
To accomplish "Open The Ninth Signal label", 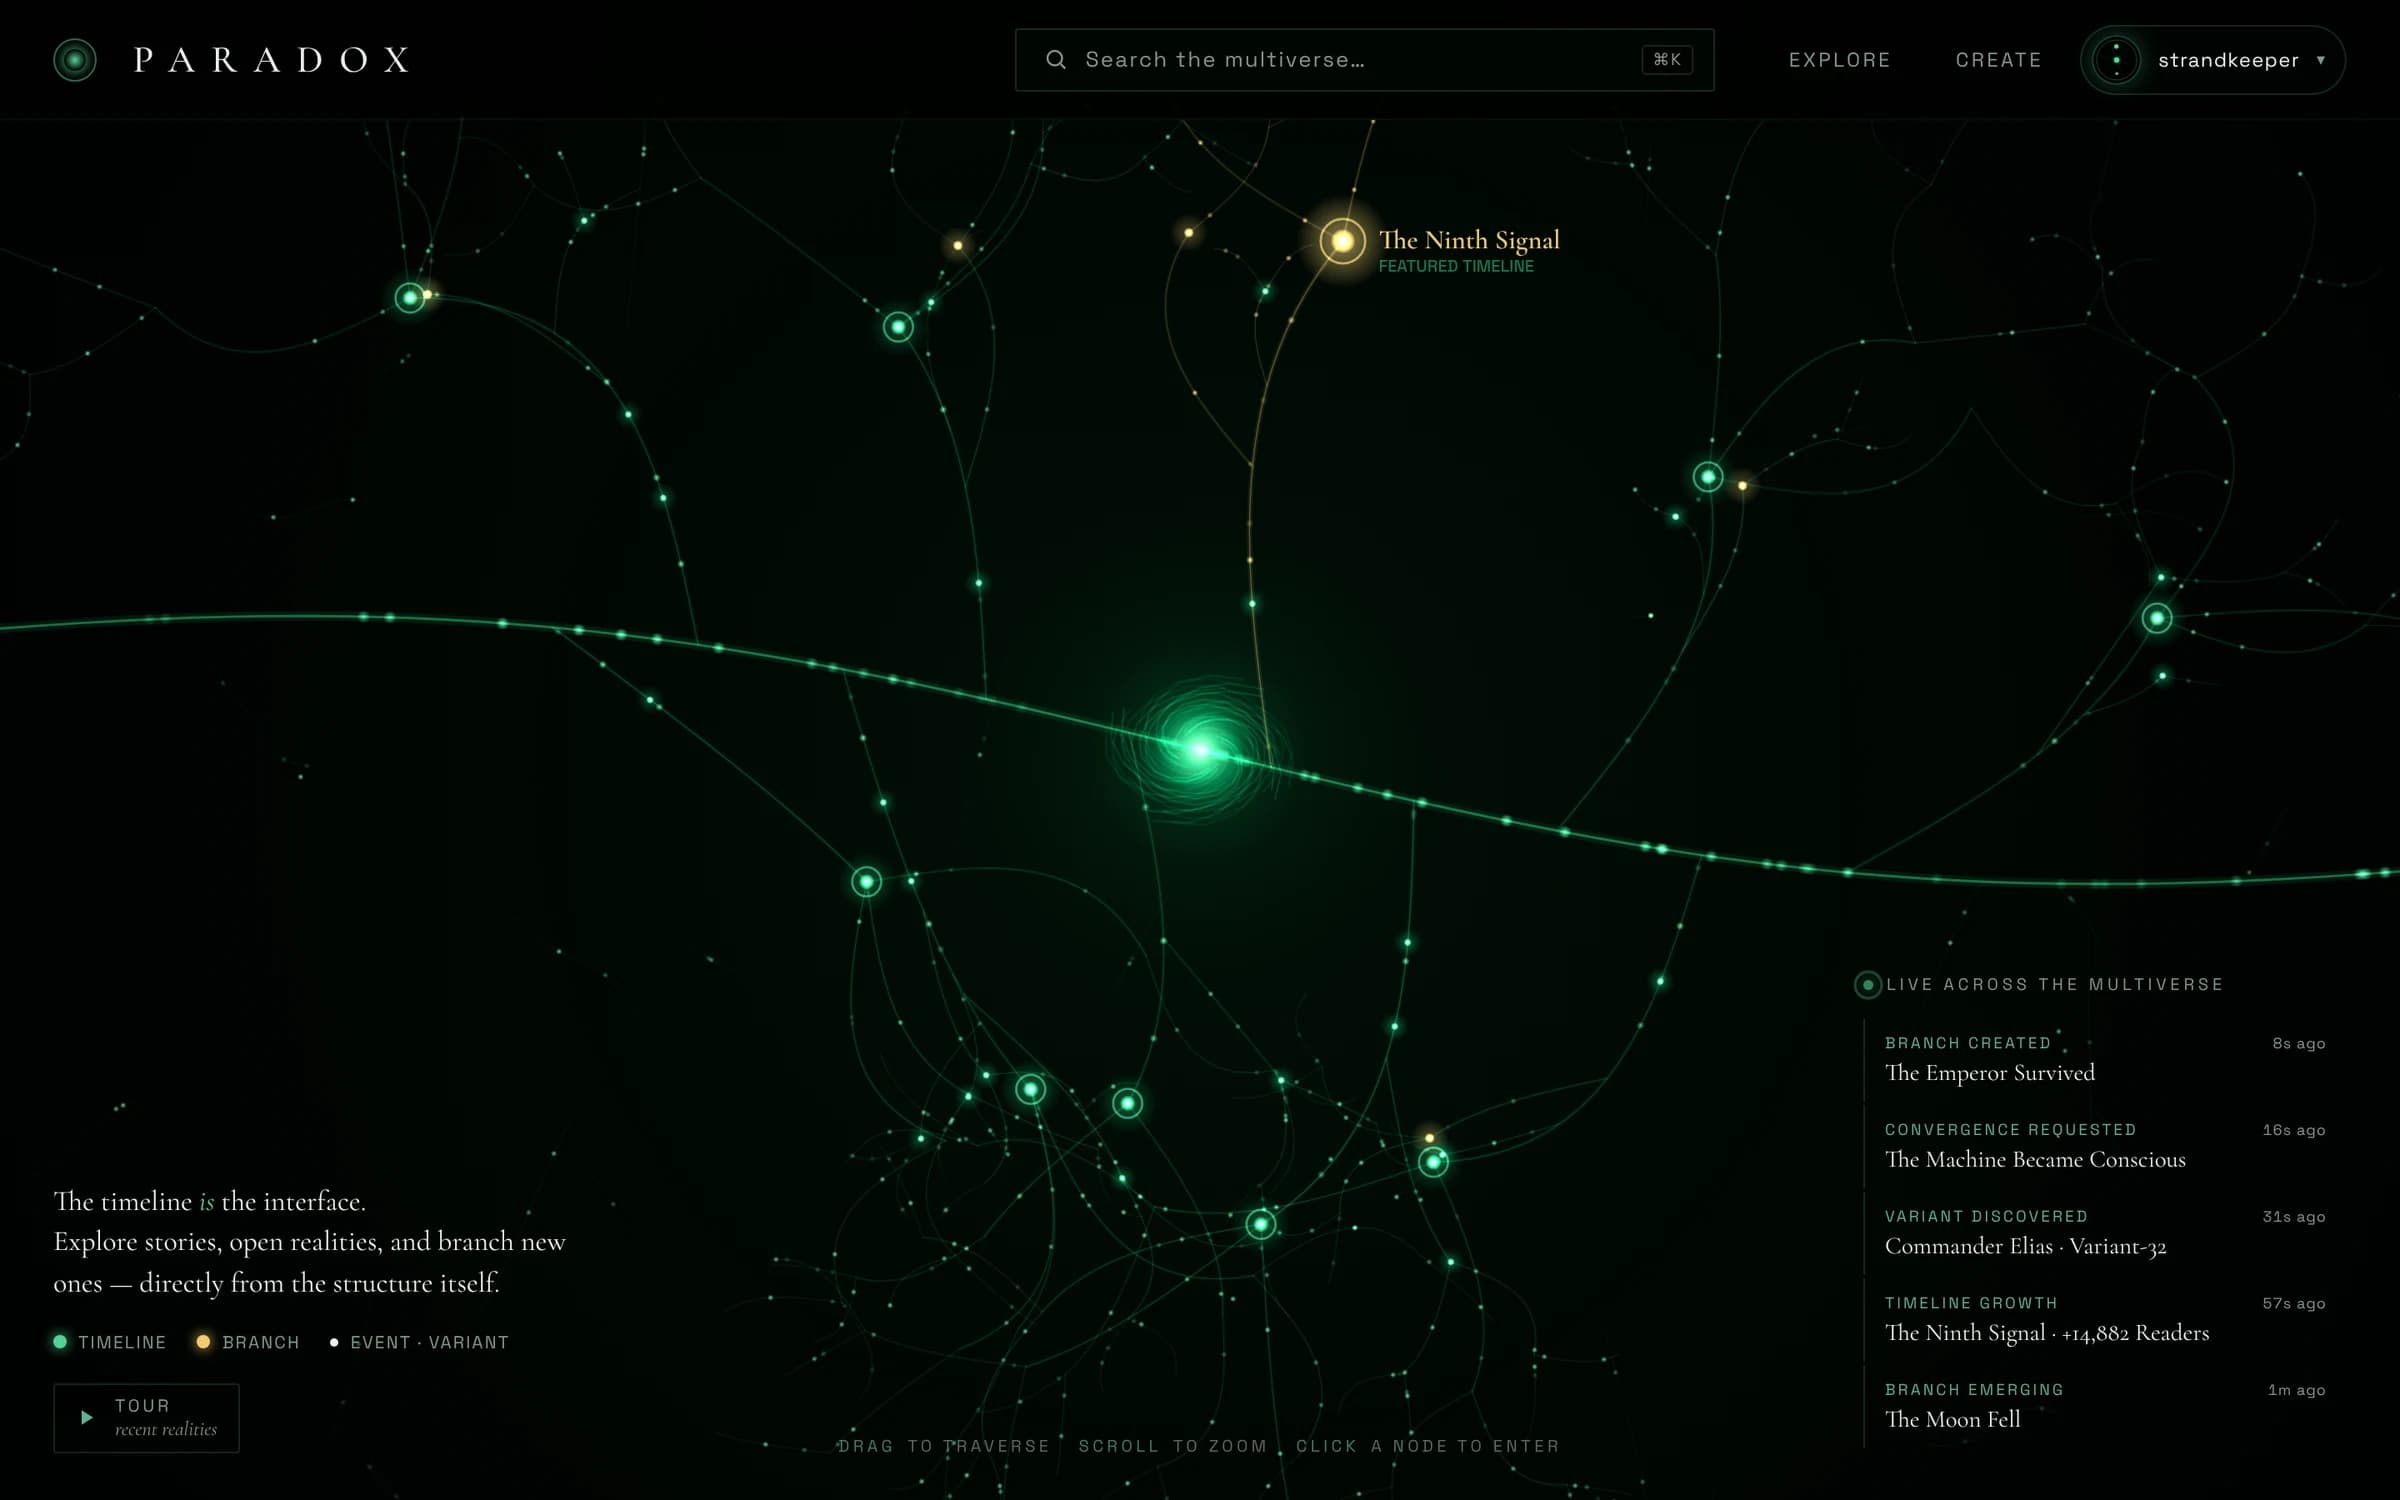I will (x=1469, y=240).
